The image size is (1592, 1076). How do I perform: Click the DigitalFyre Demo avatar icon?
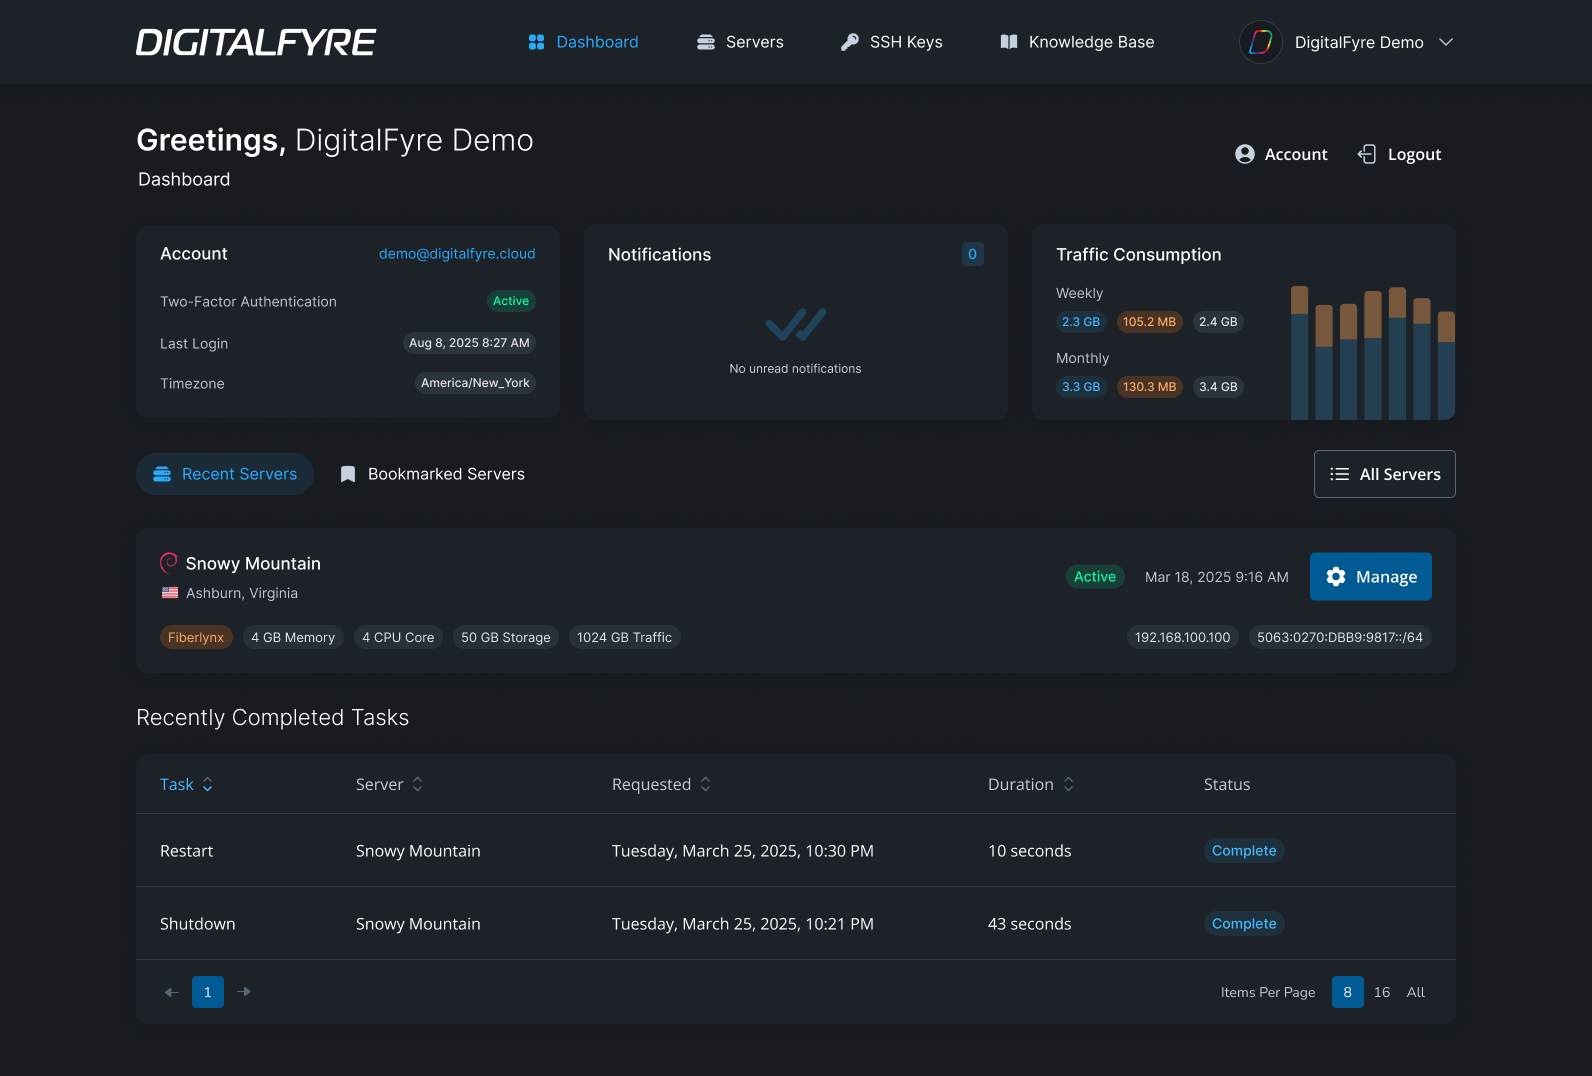tap(1261, 42)
